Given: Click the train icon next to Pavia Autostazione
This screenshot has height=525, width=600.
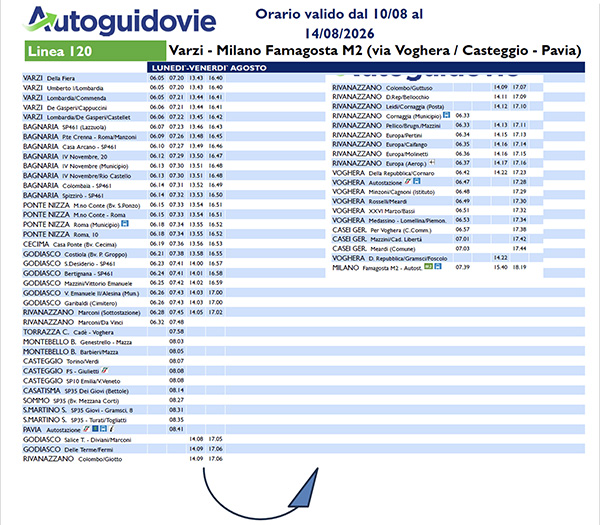Looking at the screenshot, I should 86,429.
